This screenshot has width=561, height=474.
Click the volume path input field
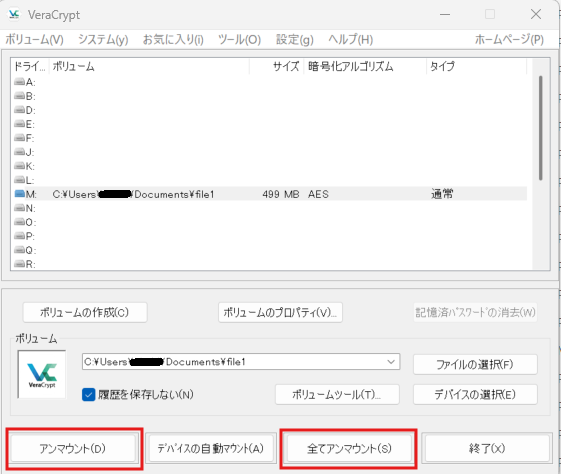pos(241,362)
